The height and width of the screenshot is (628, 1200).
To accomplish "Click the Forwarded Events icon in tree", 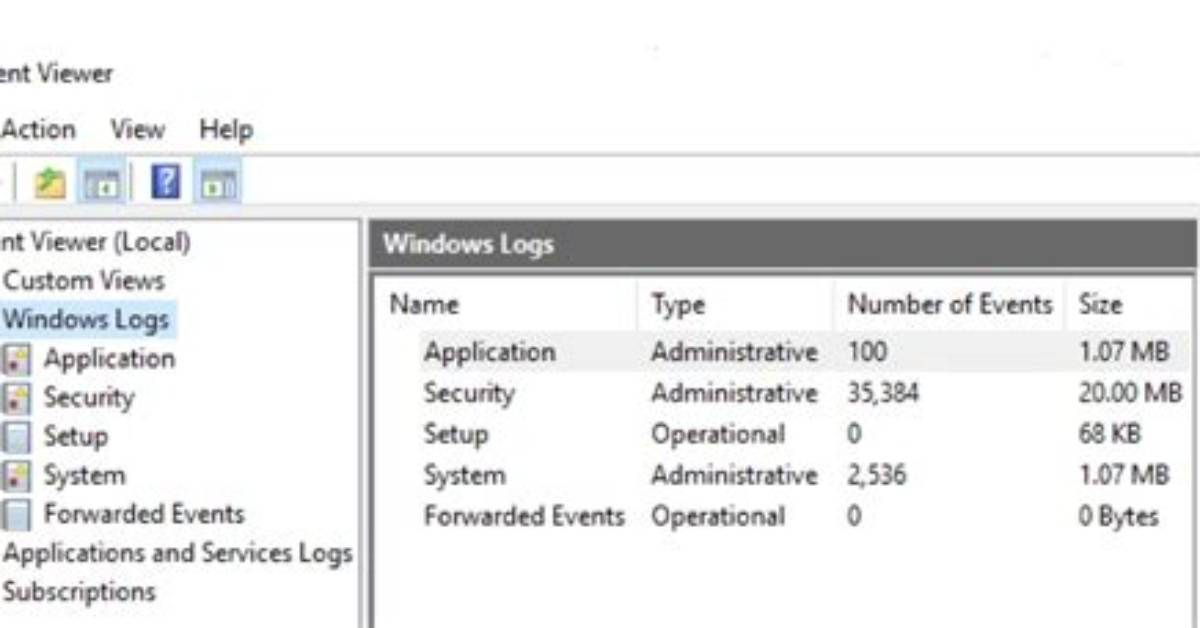I will tap(16, 515).
